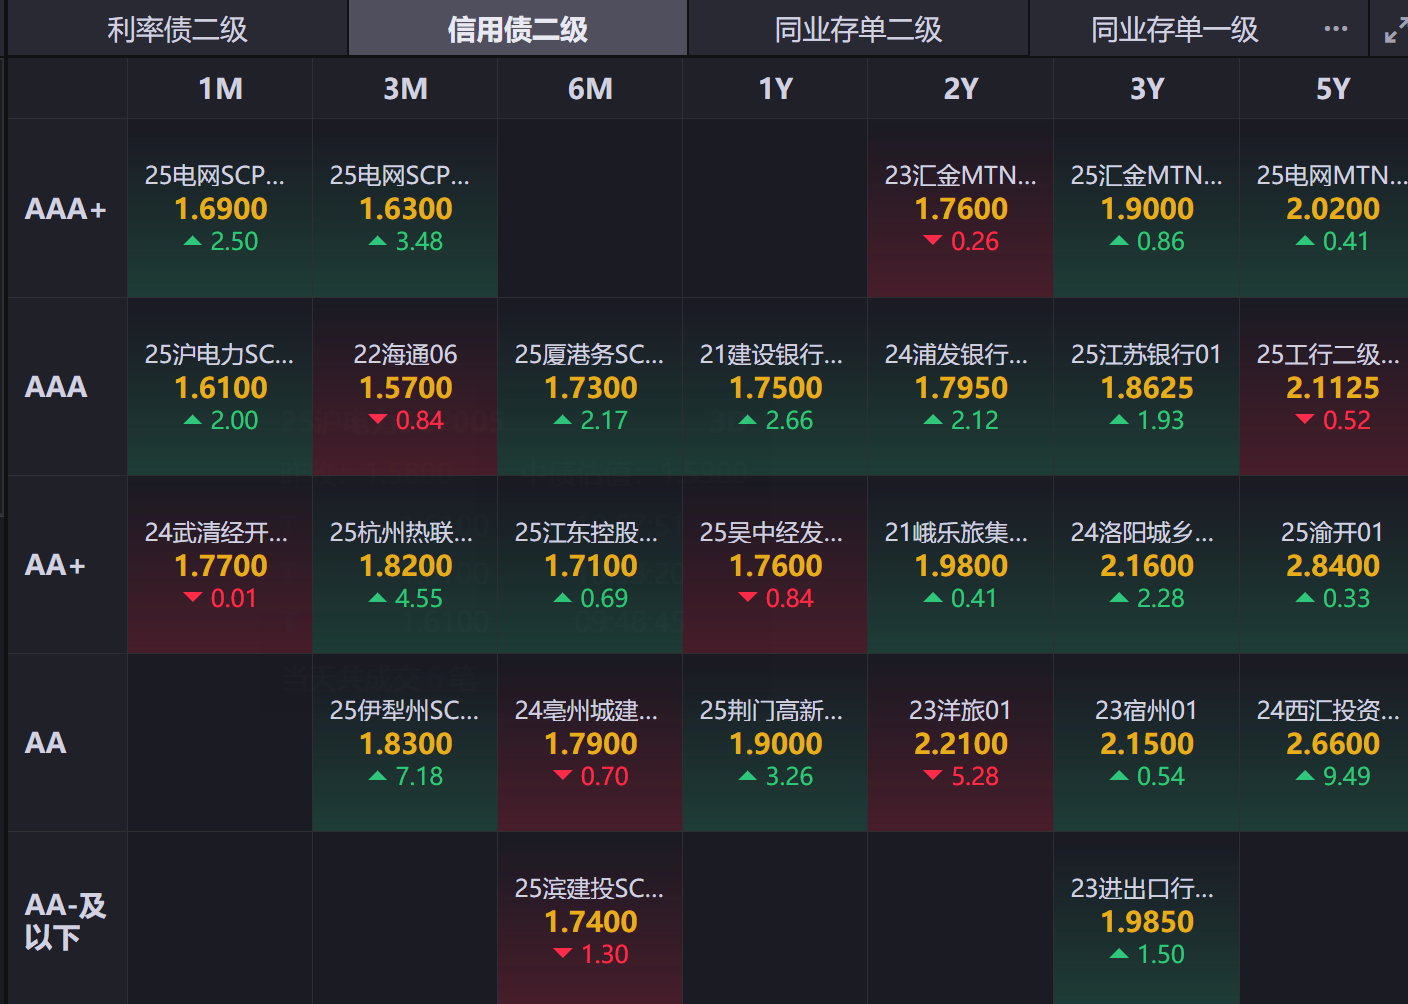This screenshot has width=1408, height=1004.
Task: Click the 1M column header
Action: click(220, 89)
